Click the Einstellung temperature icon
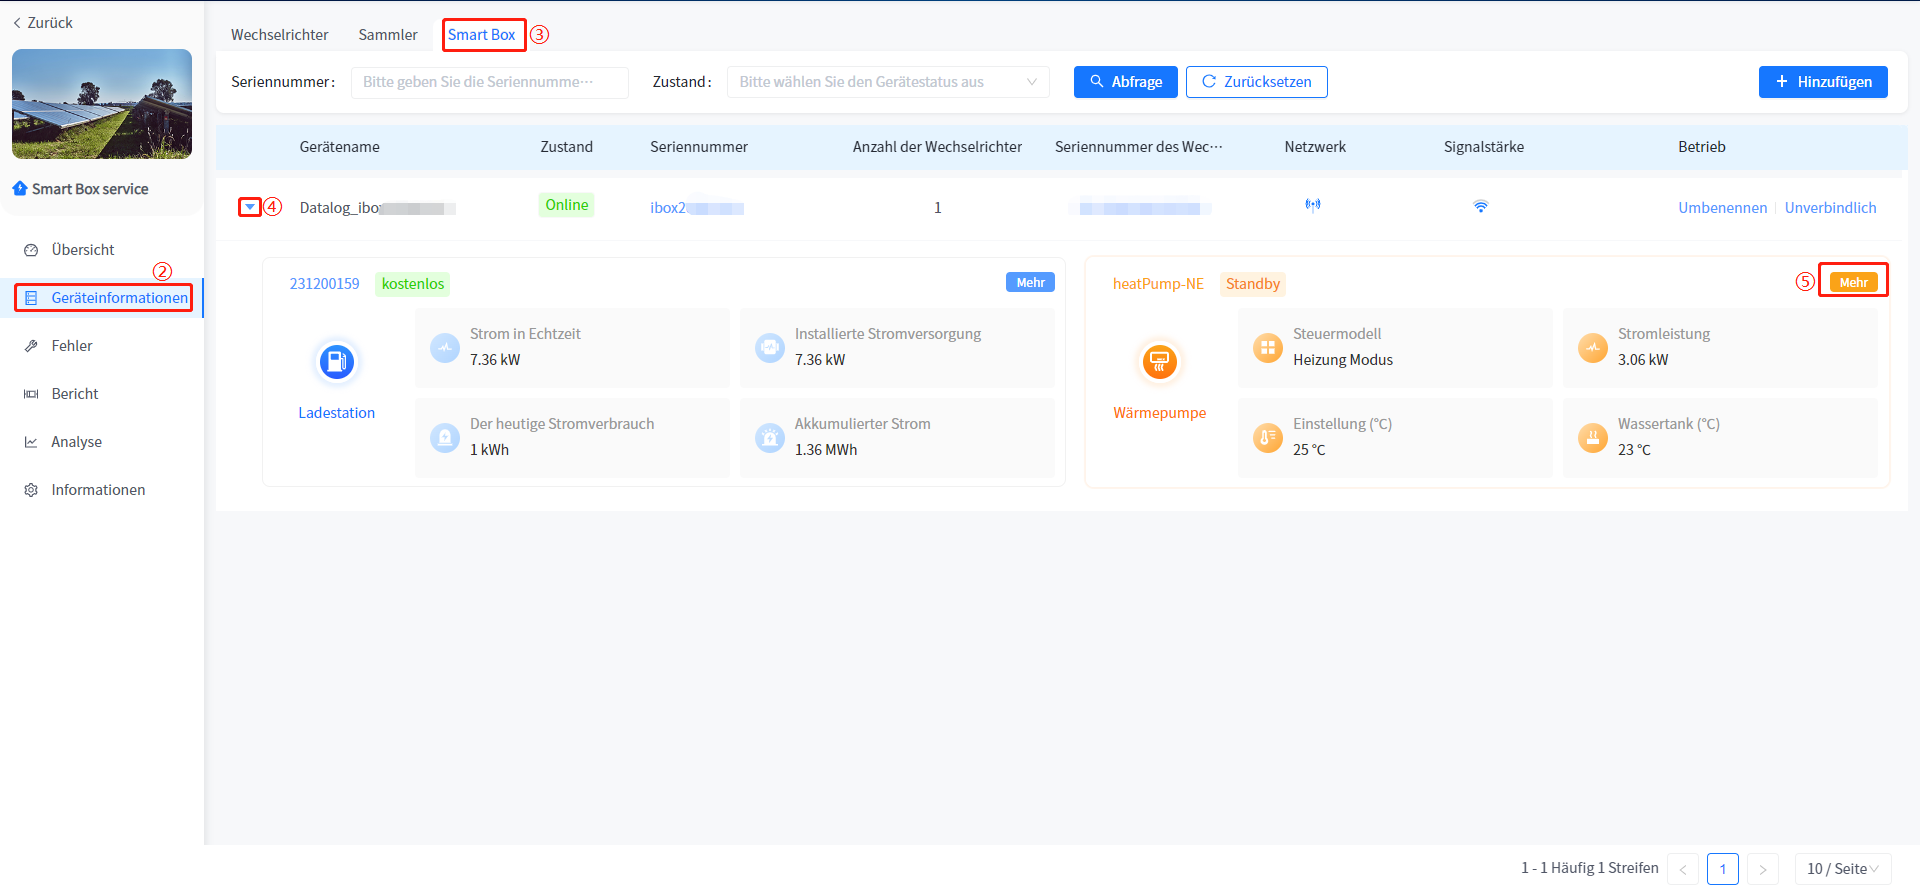 click(x=1268, y=438)
